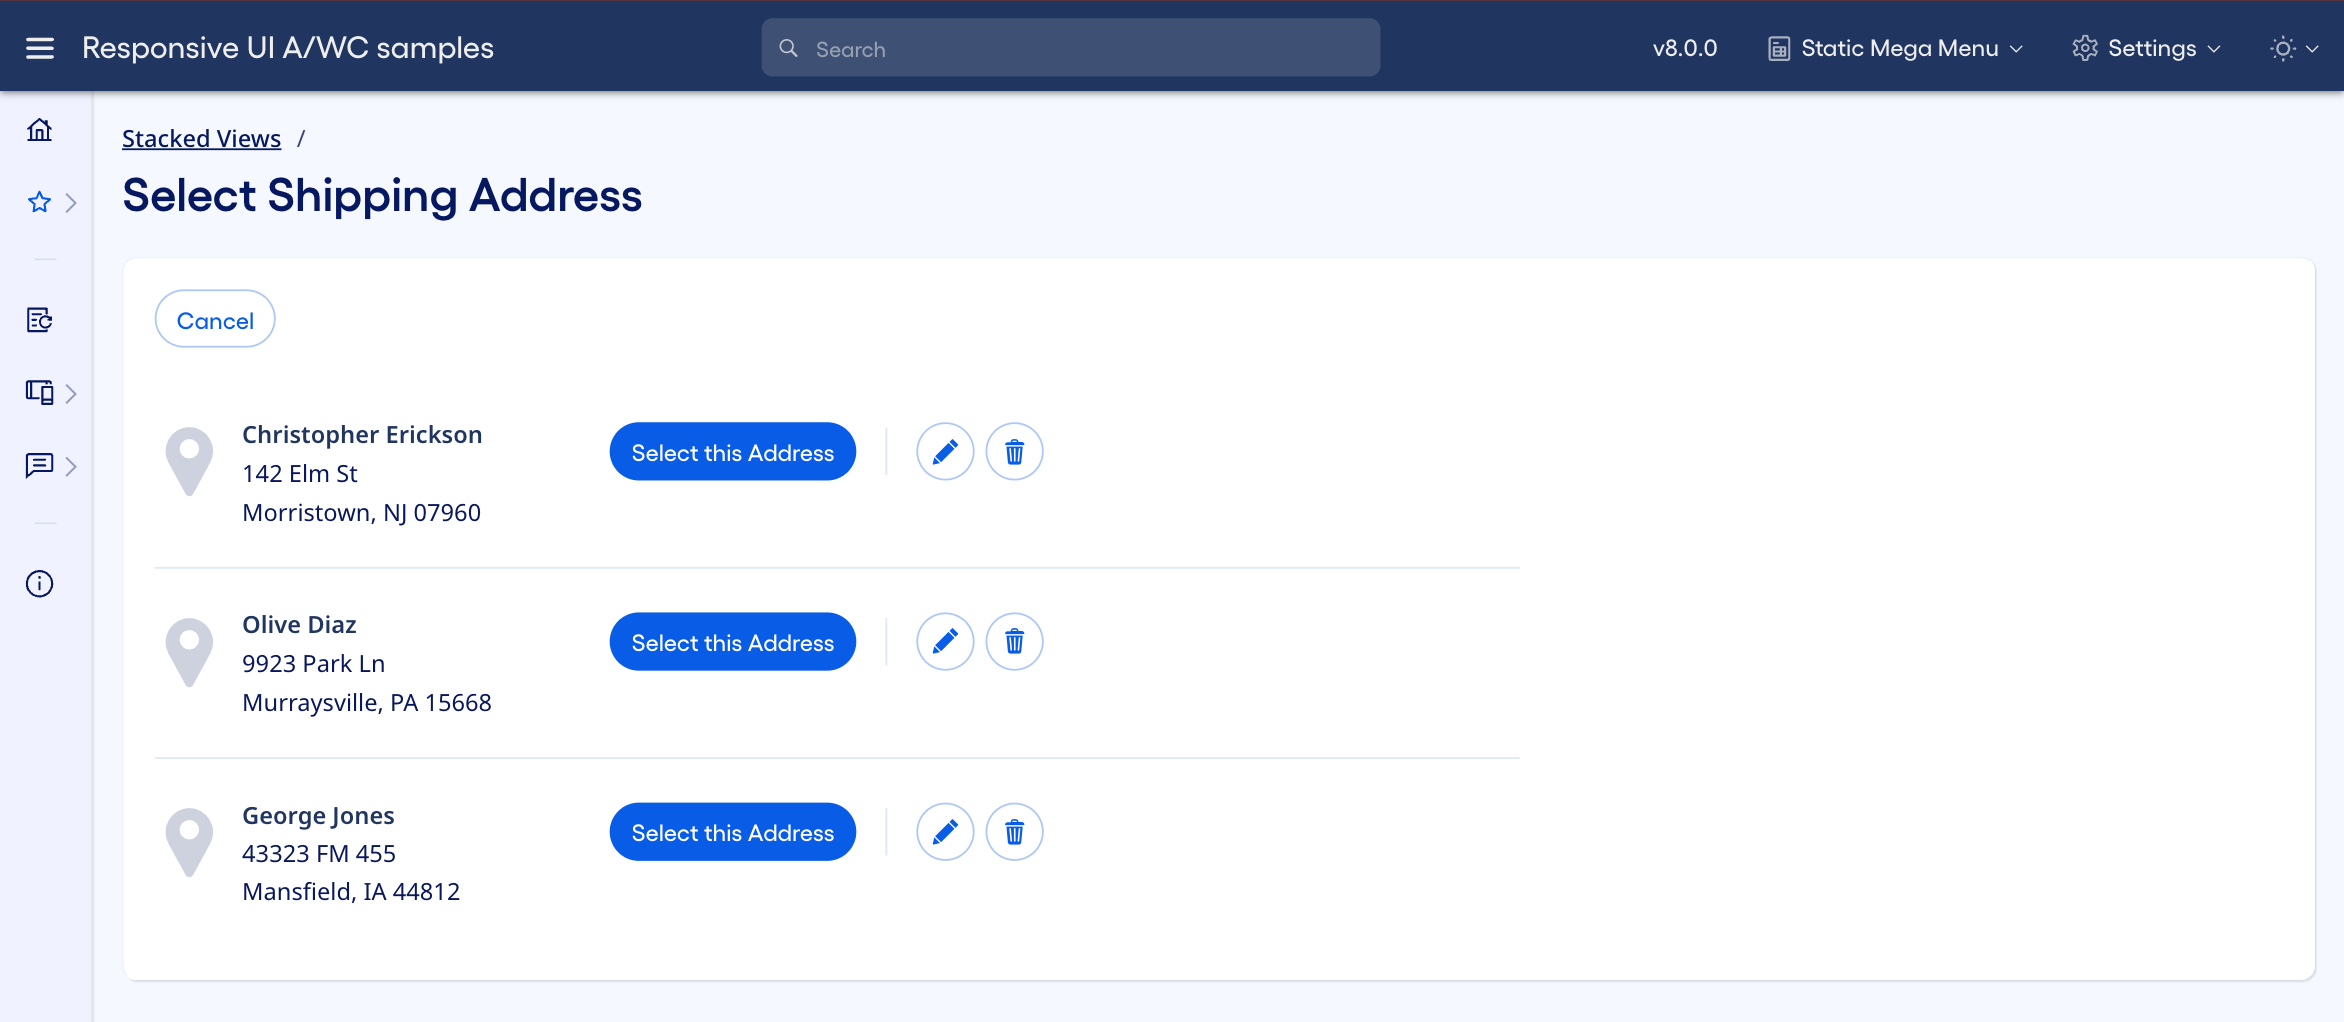Viewport: 2344px width, 1022px height.
Task: Select George Jones's shipping address
Action: 732,832
